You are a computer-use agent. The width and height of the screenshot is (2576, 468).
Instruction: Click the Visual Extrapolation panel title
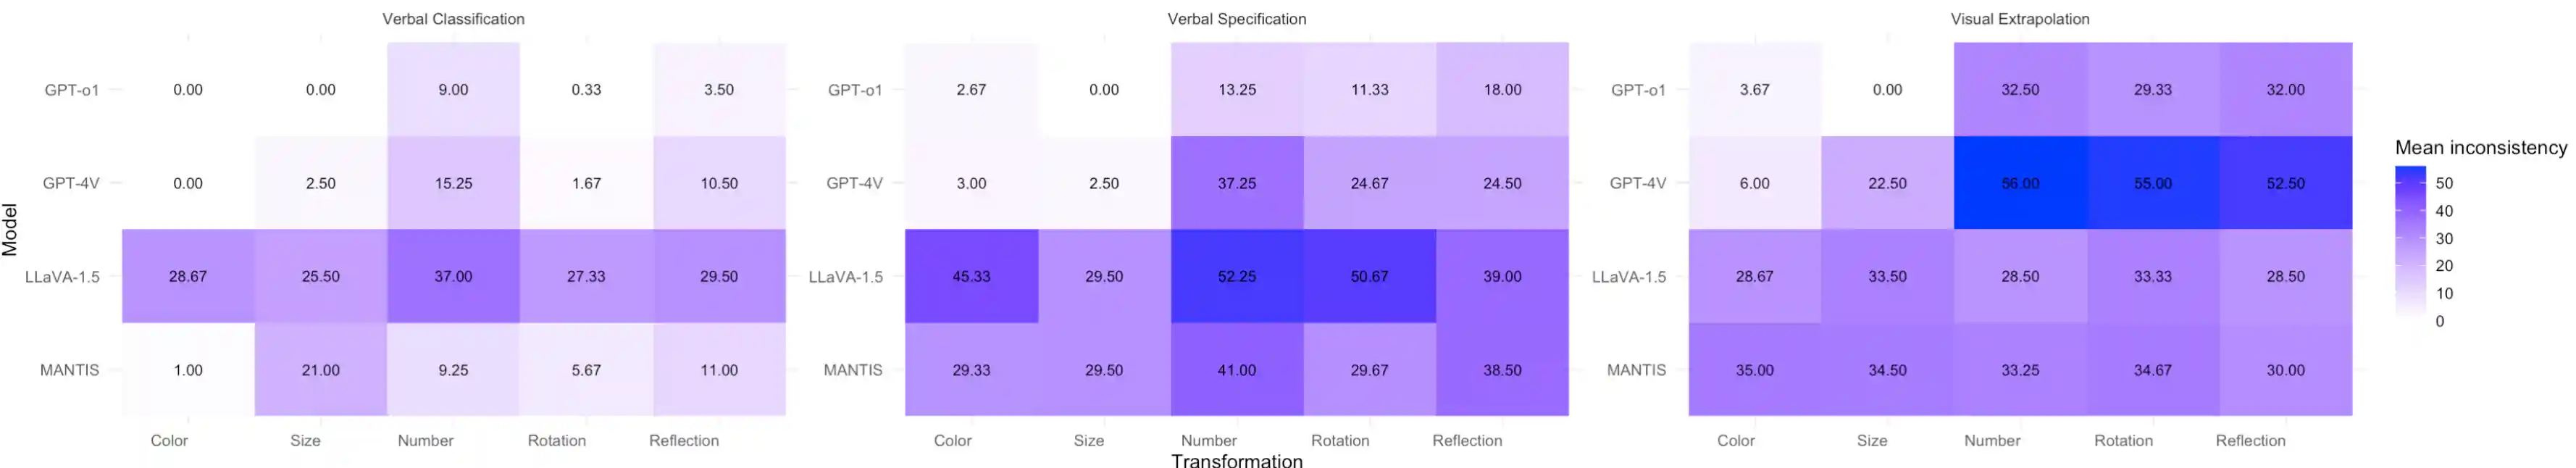pyautogui.click(x=2019, y=19)
